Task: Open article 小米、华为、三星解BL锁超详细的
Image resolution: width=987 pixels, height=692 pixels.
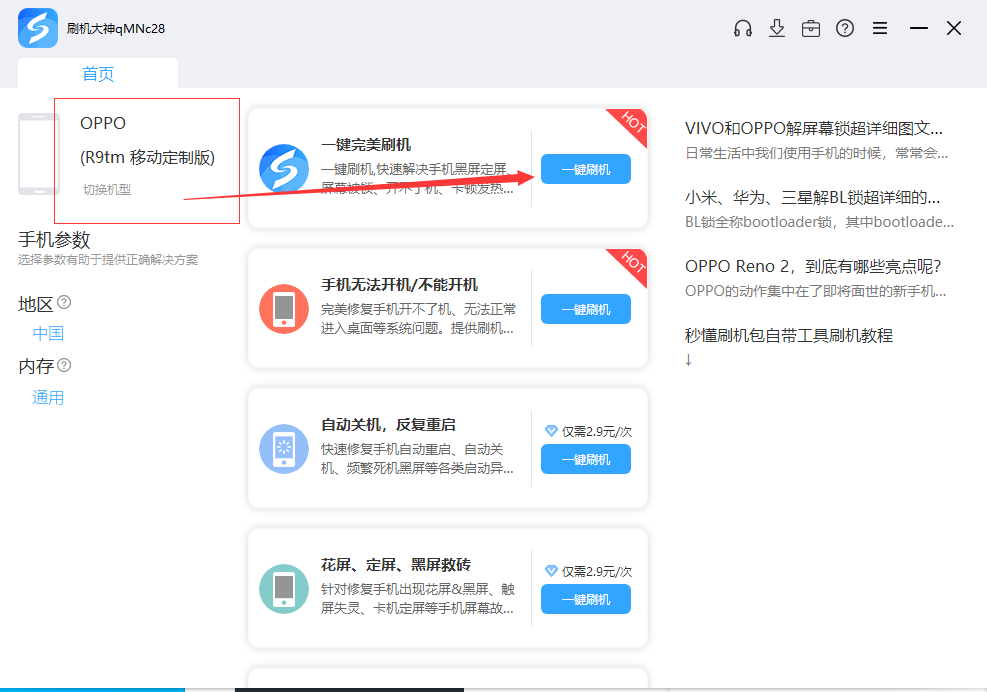Action: point(813,198)
